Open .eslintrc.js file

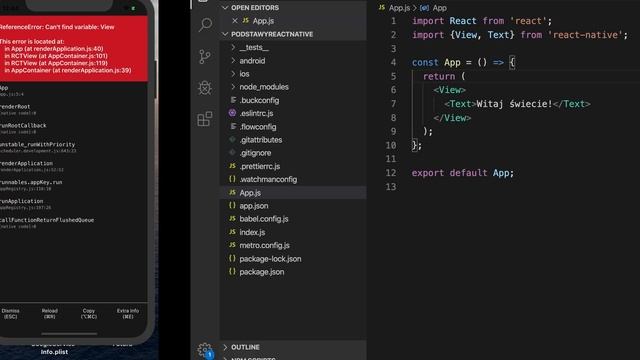(x=293, y=113)
